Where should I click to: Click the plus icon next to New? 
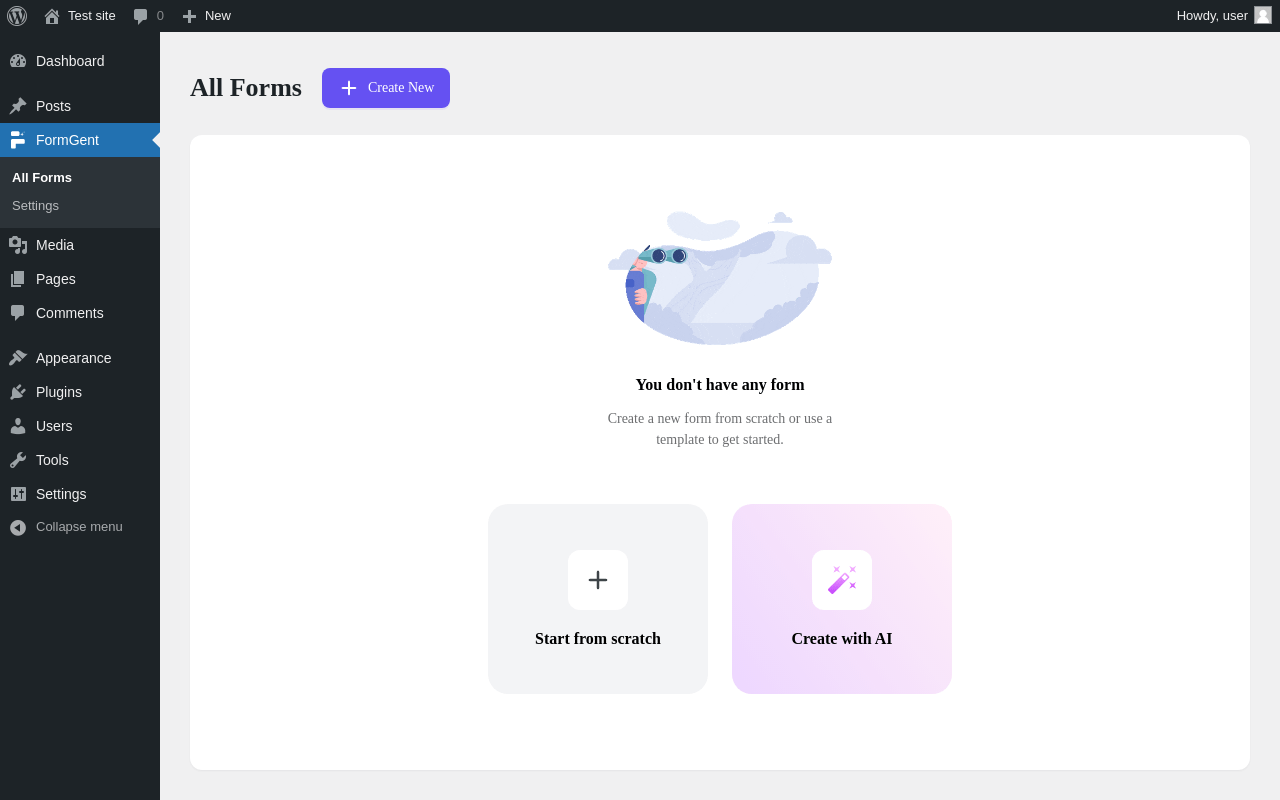click(189, 16)
